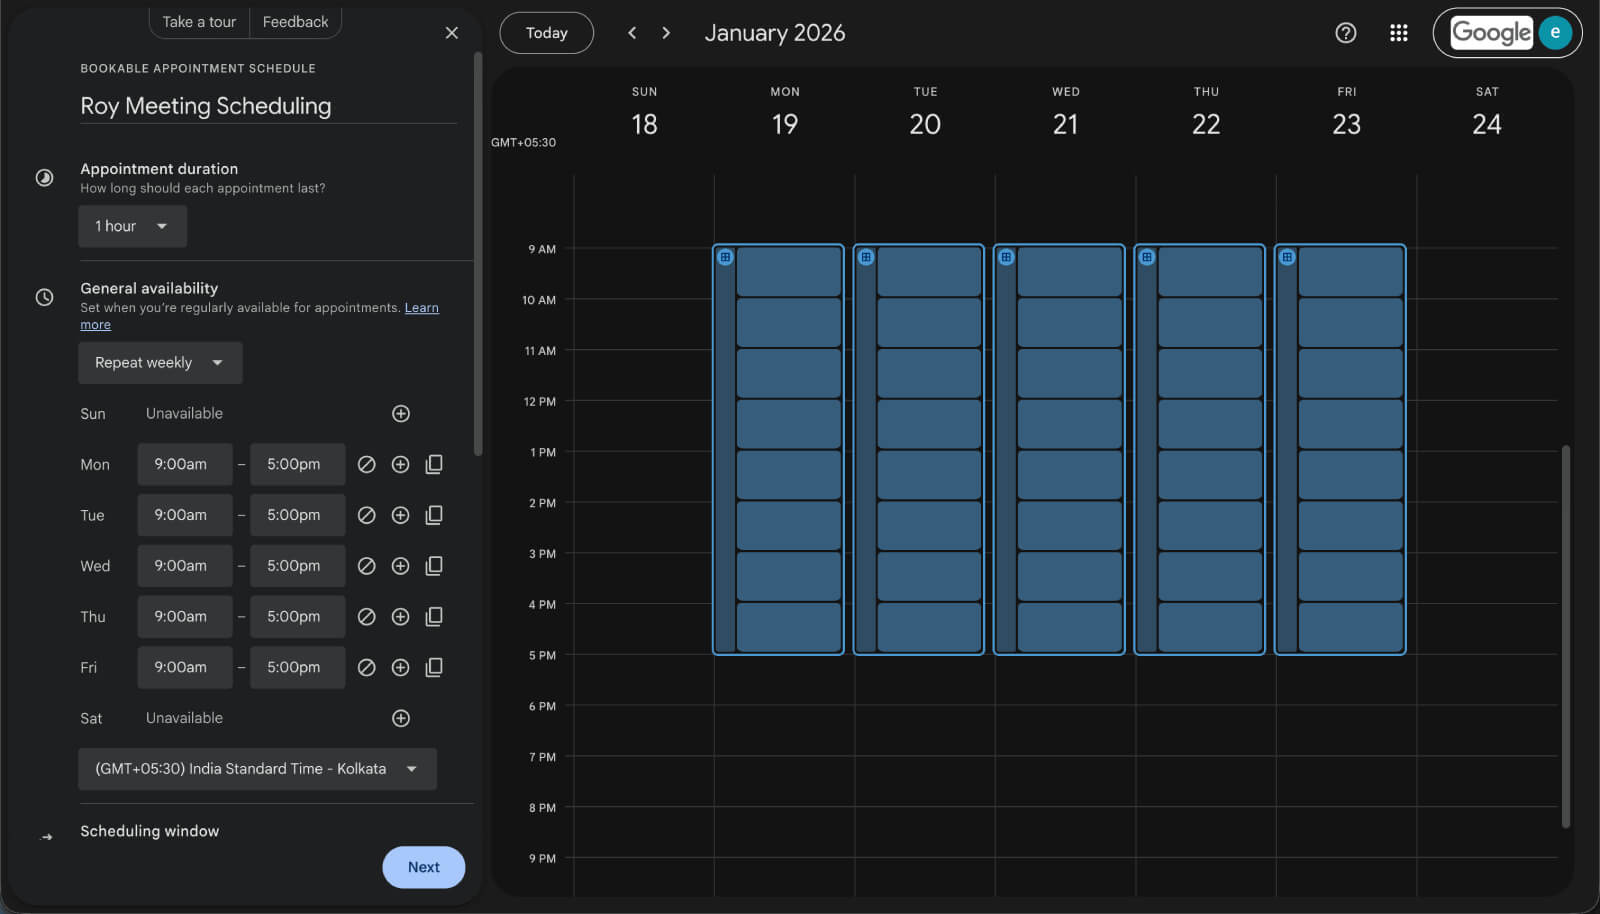This screenshot has height=914, width=1600.
Task: Mark Friday as unavailable
Action: point(367,667)
